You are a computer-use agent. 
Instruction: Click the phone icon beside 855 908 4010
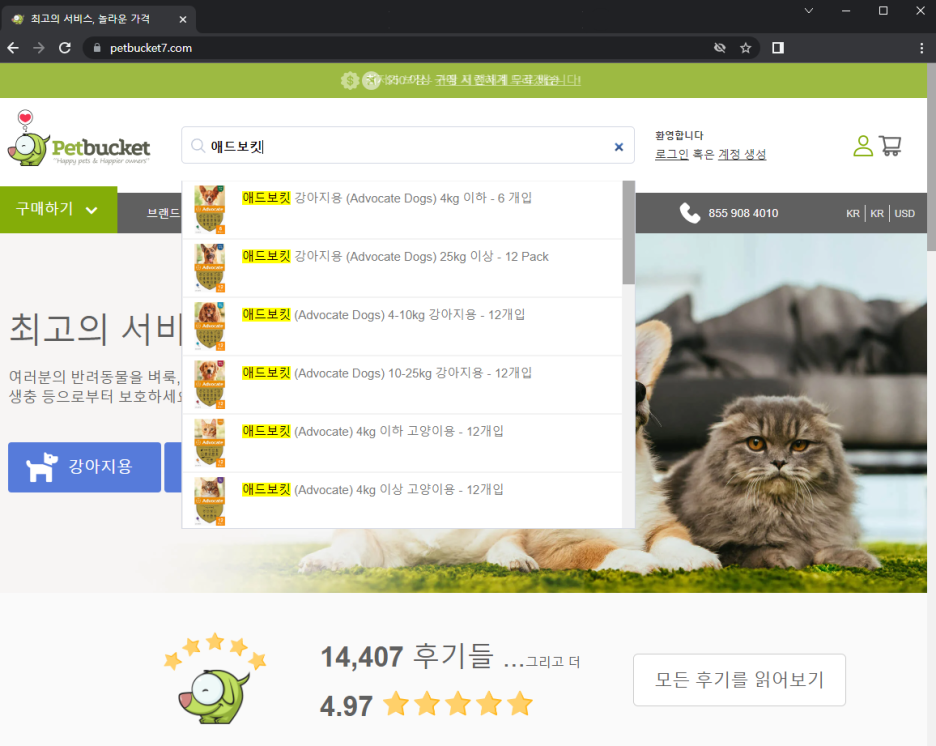point(689,213)
